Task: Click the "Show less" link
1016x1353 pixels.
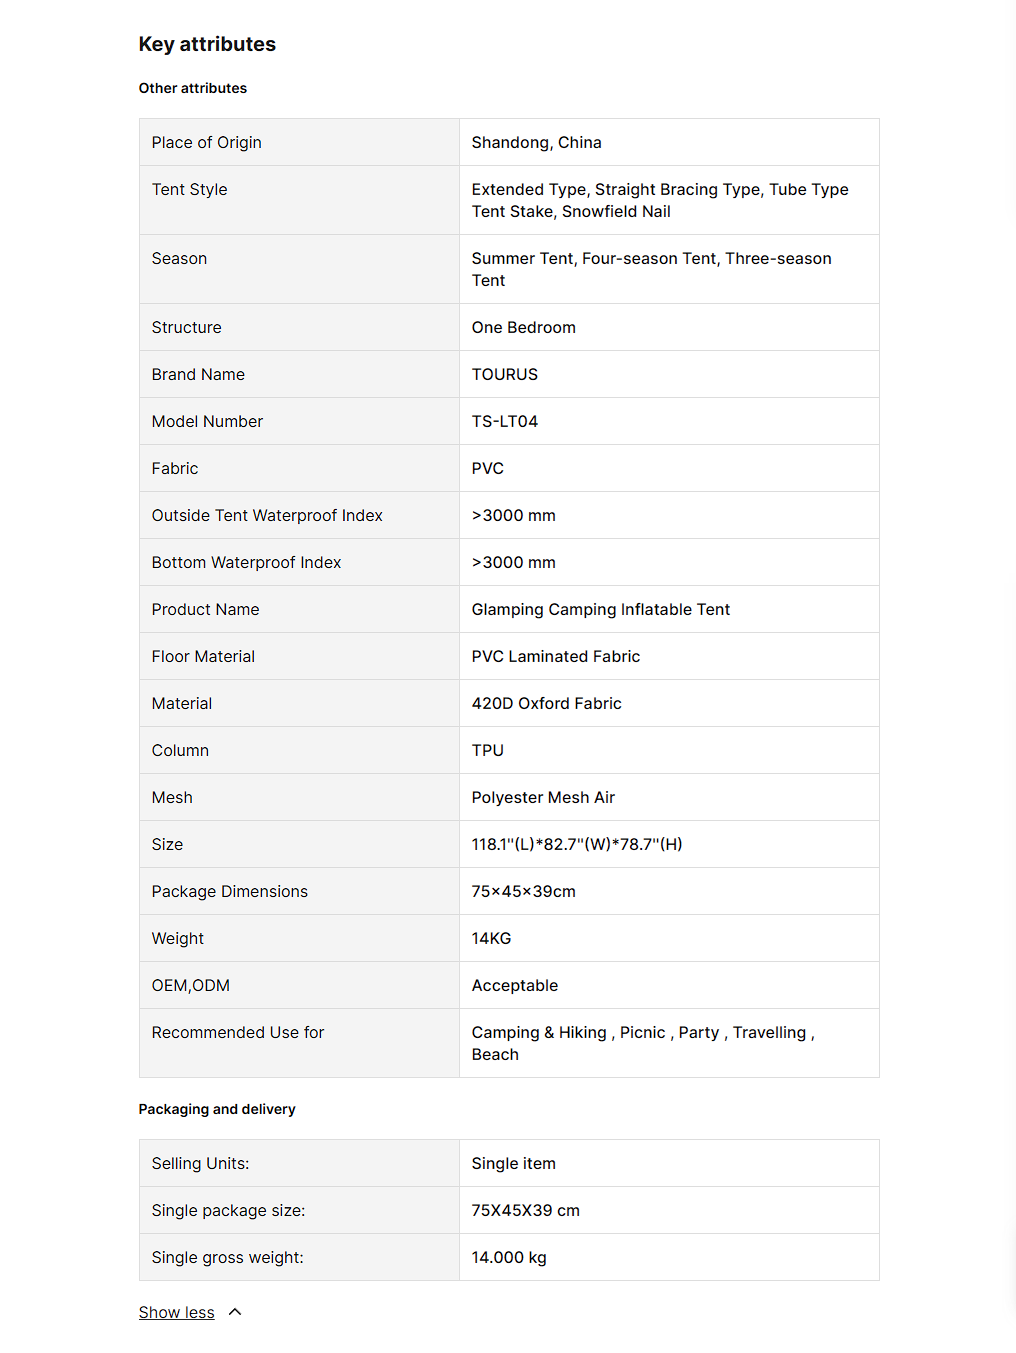Action: tap(176, 1312)
